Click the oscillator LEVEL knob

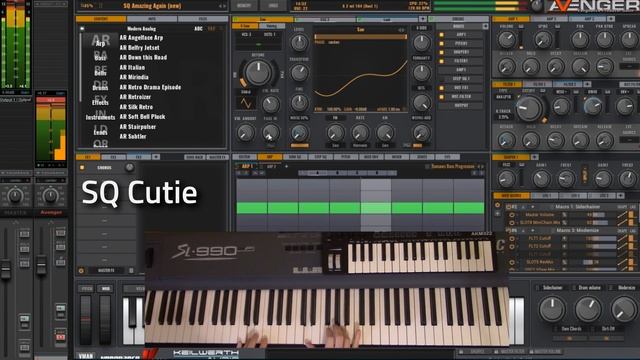click(x=299, y=42)
